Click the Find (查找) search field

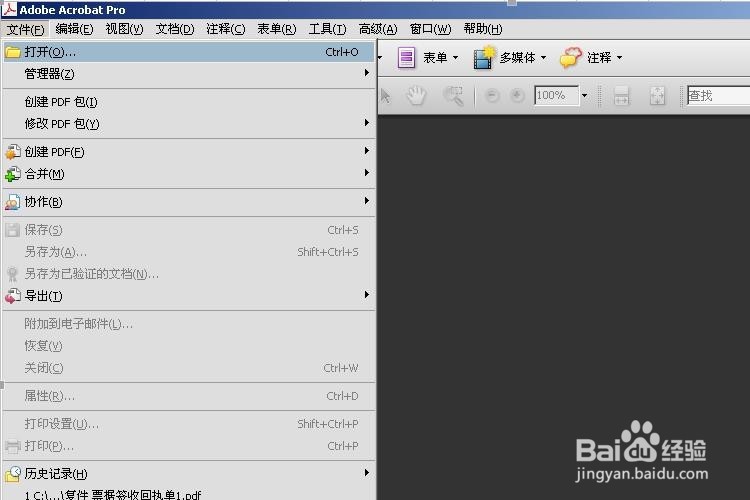pyautogui.click(x=718, y=96)
